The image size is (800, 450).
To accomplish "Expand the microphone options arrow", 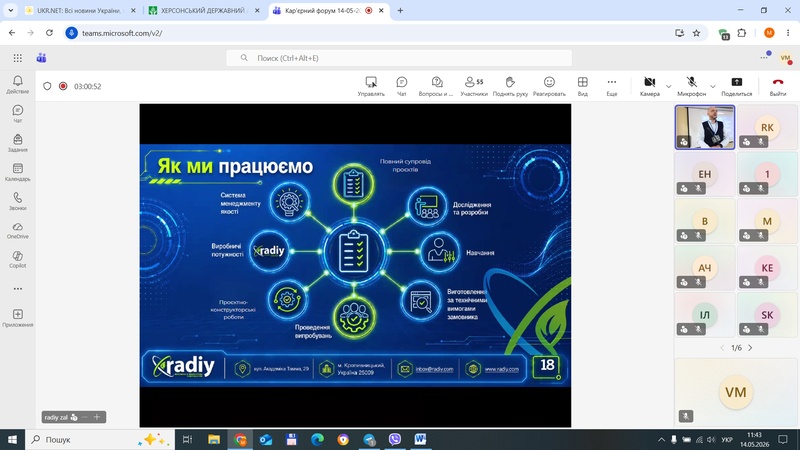I will 713,86.
